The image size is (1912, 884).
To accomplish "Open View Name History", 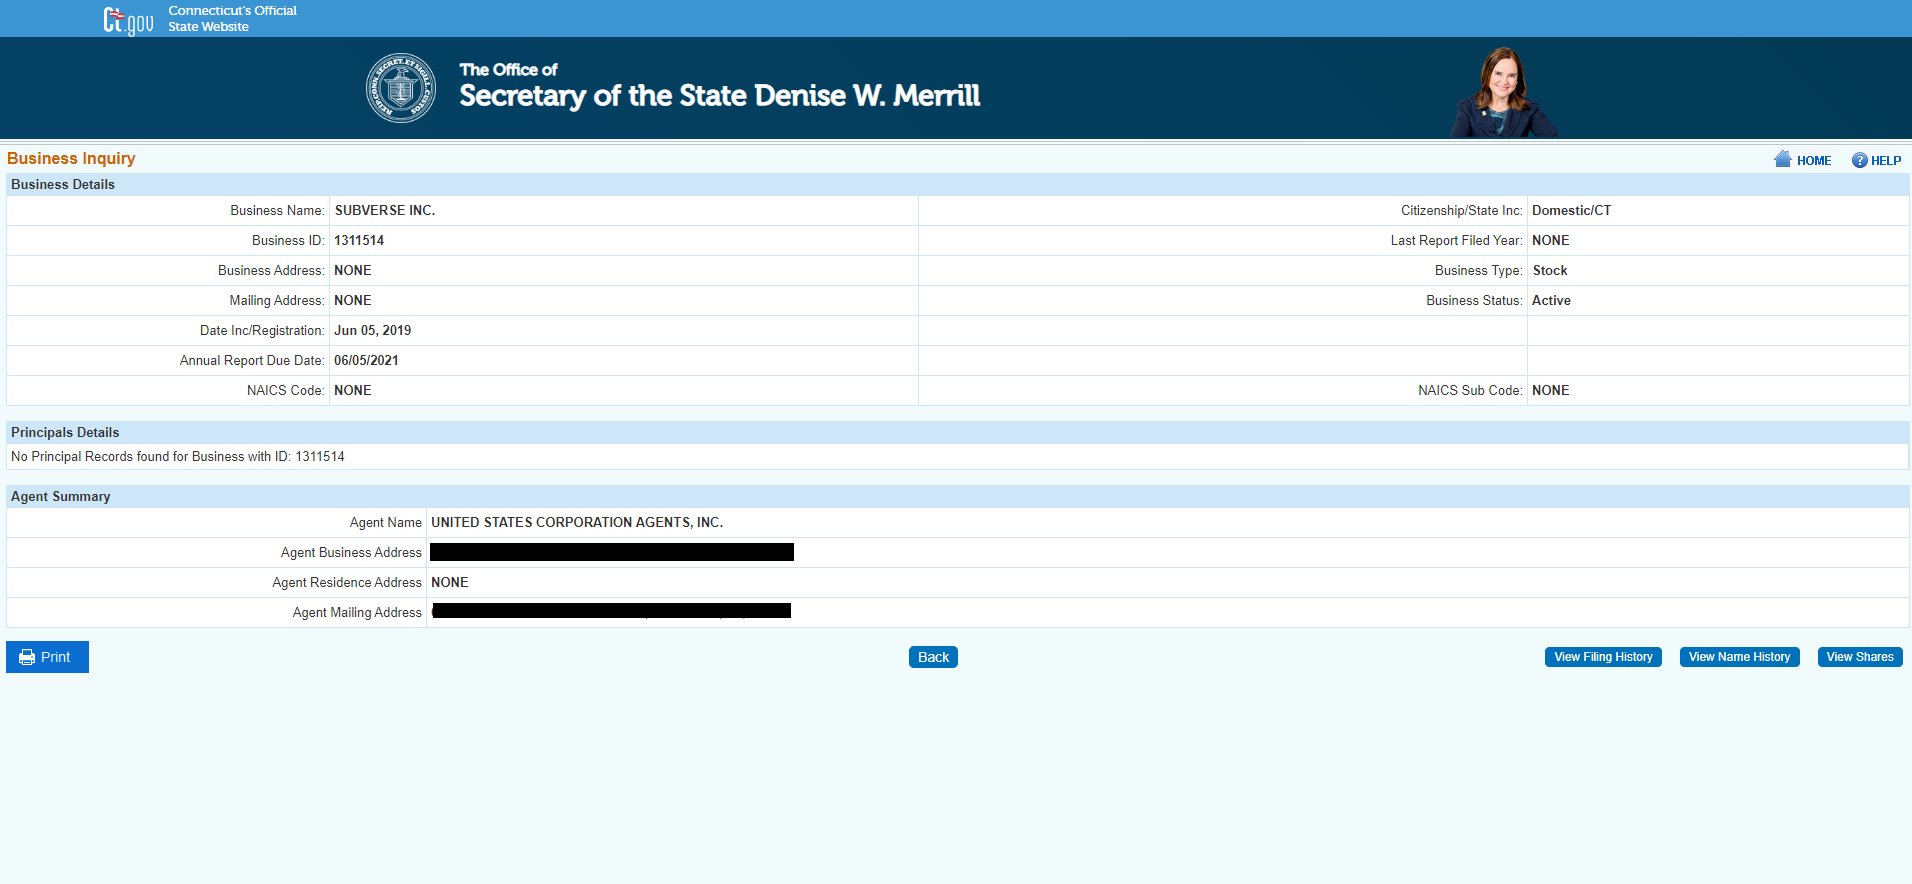I will pos(1739,657).
